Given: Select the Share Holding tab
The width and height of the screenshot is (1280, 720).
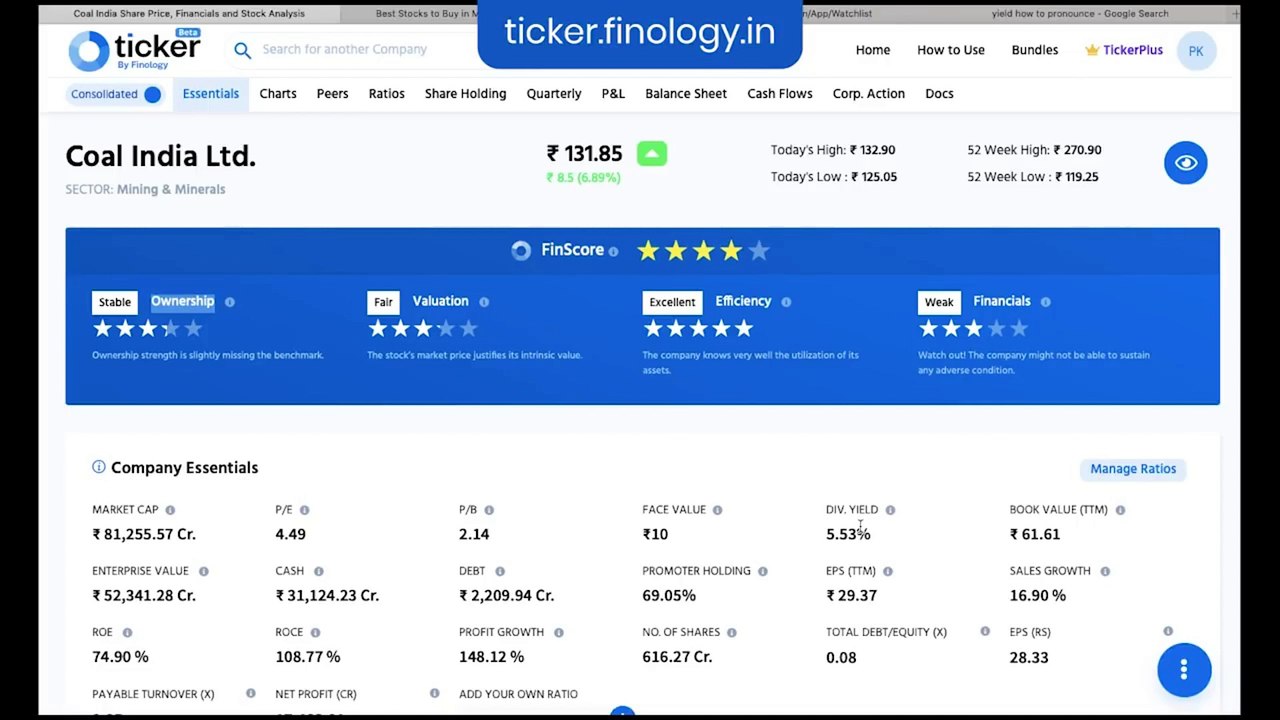Looking at the screenshot, I should (465, 94).
